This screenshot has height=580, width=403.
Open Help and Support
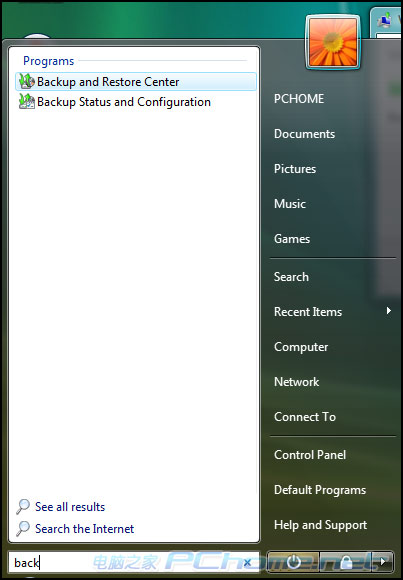click(320, 525)
